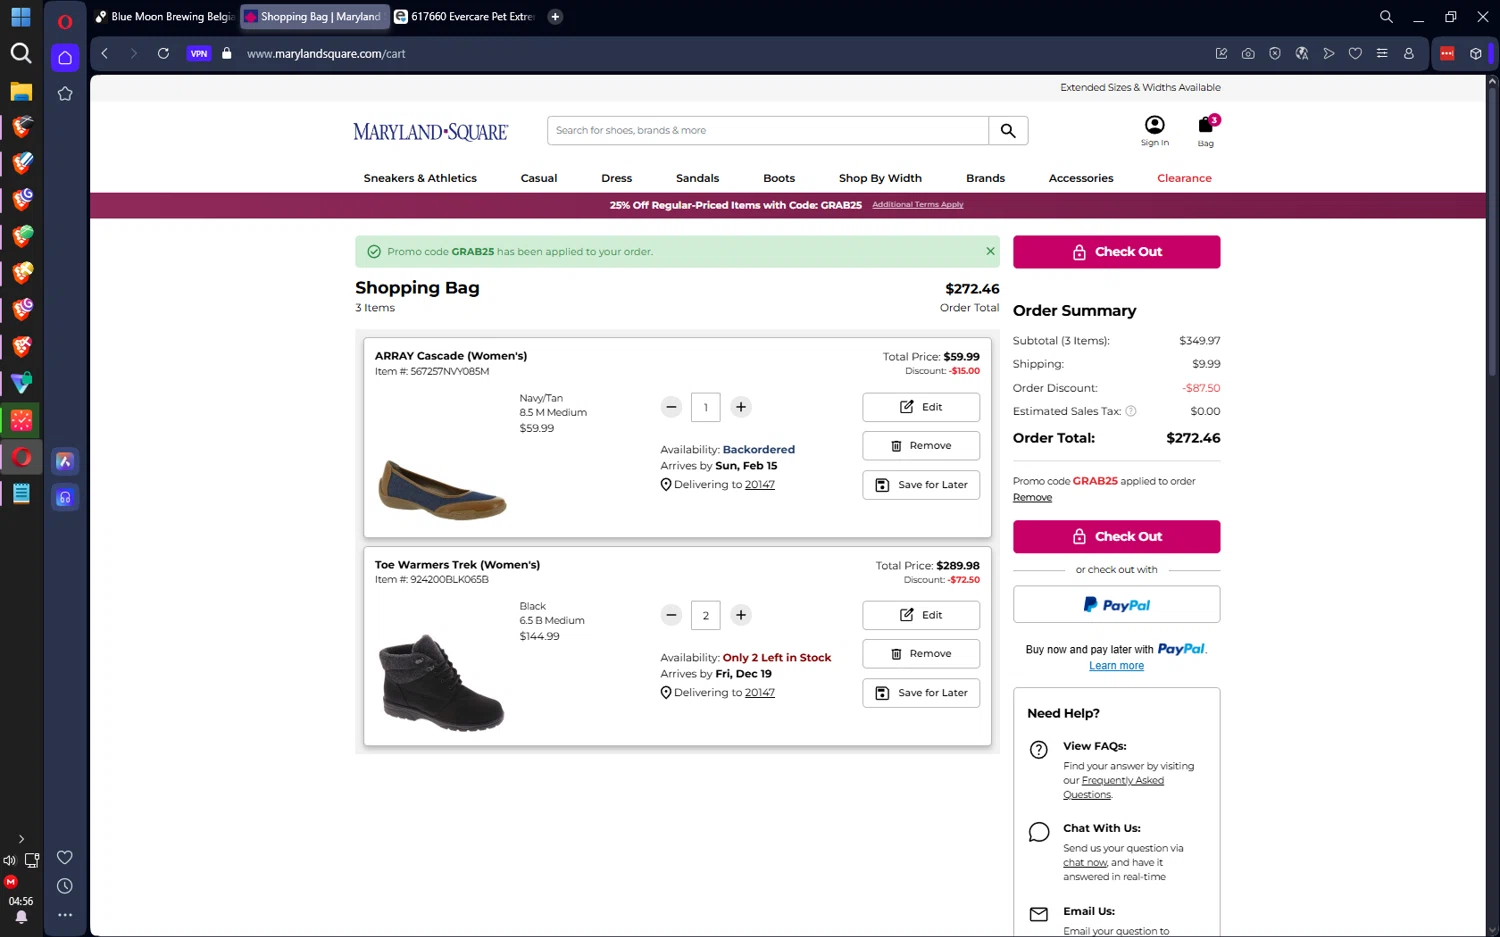Add page to bookmarks heart icon

click(x=1355, y=54)
